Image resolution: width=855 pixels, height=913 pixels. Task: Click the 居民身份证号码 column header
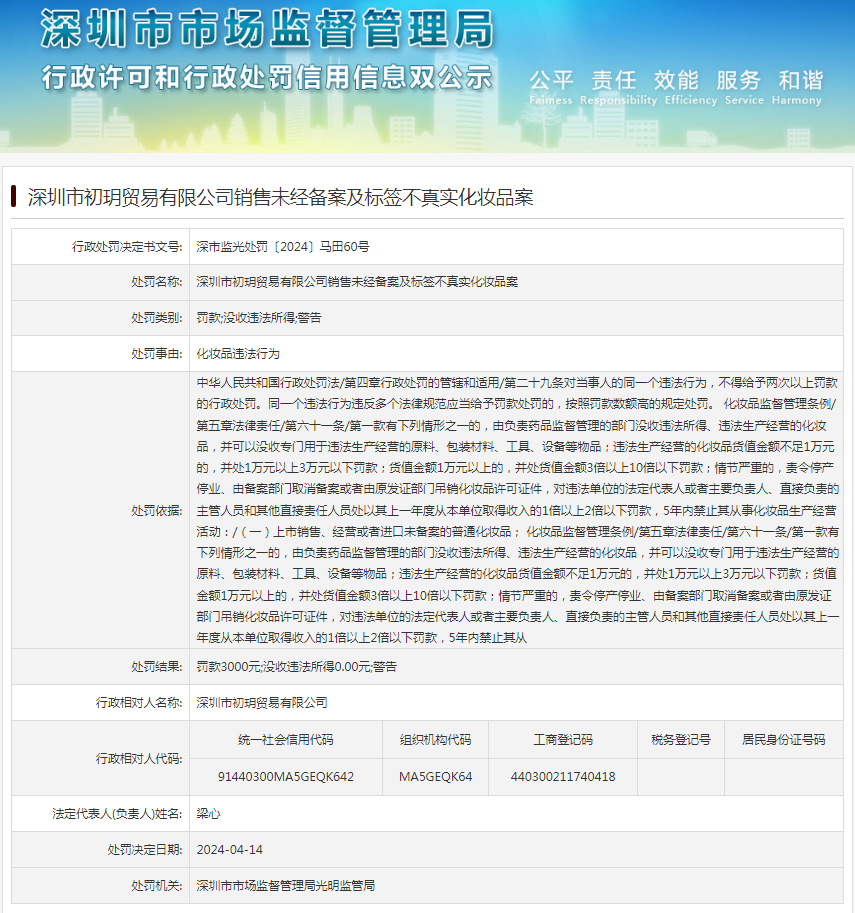point(783,740)
